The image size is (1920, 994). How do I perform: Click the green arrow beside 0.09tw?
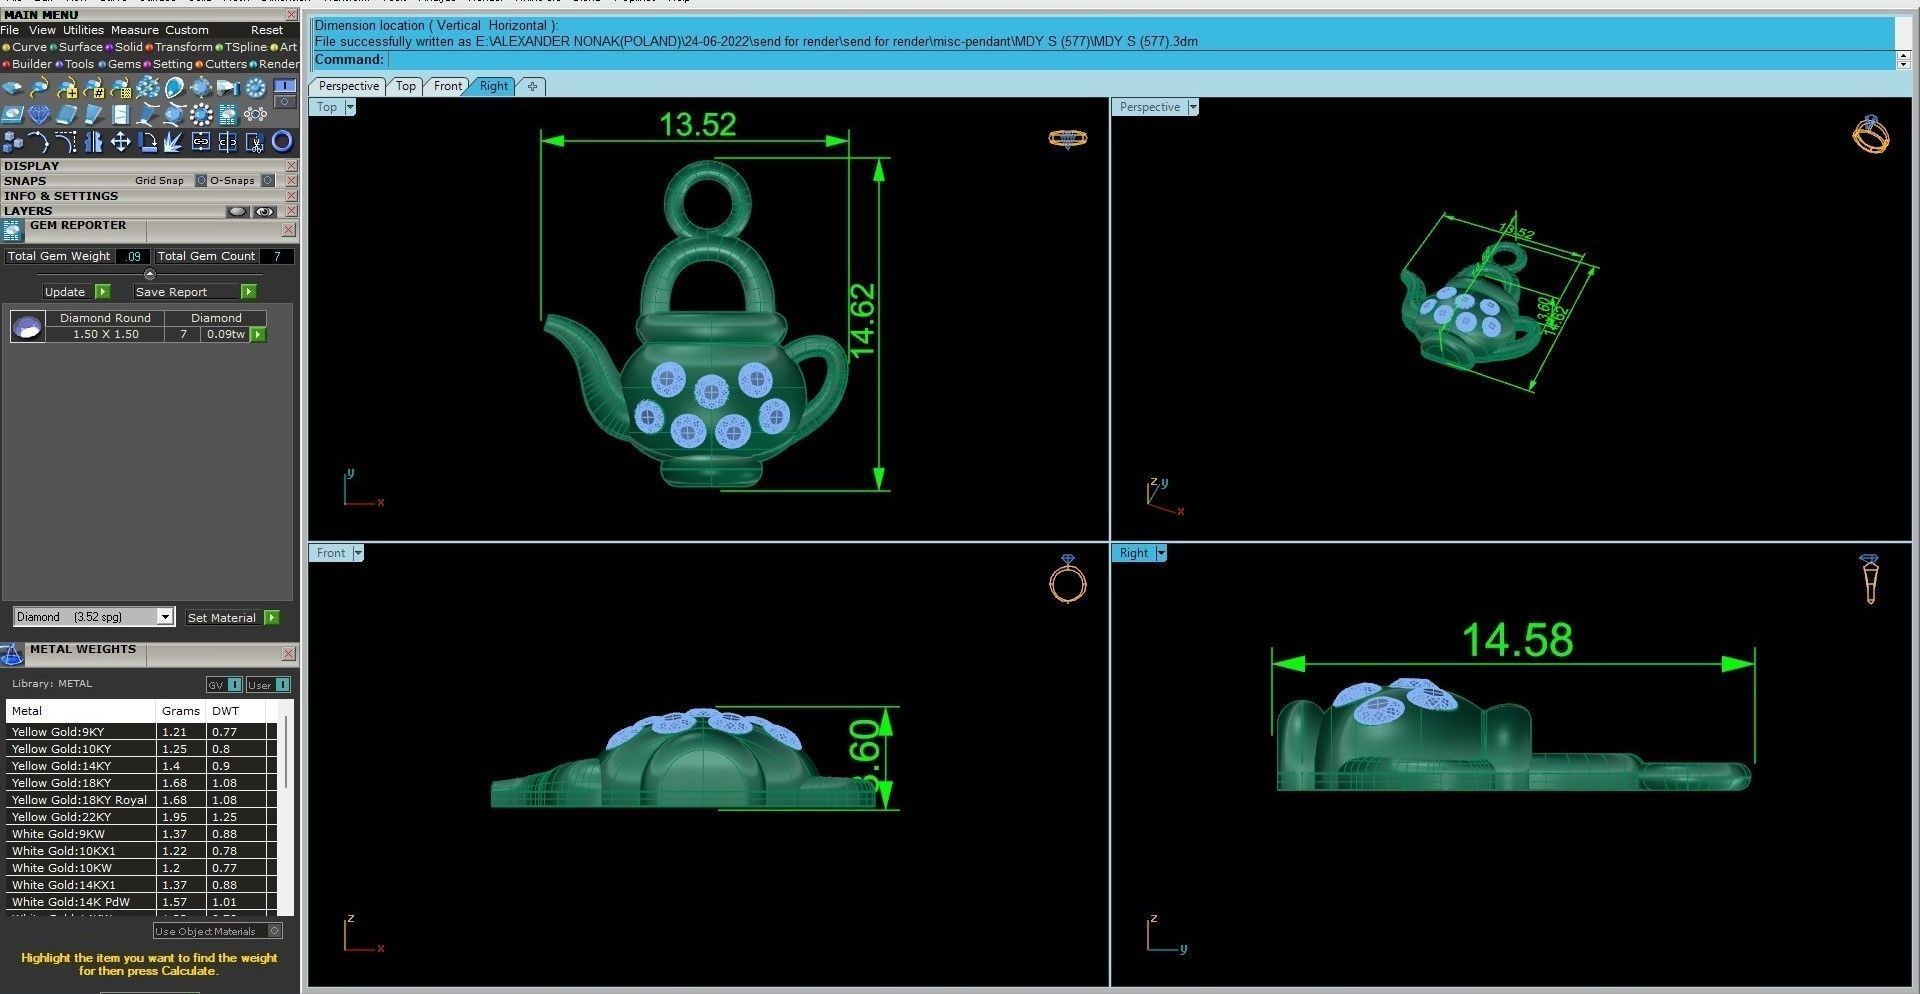pos(258,334)
